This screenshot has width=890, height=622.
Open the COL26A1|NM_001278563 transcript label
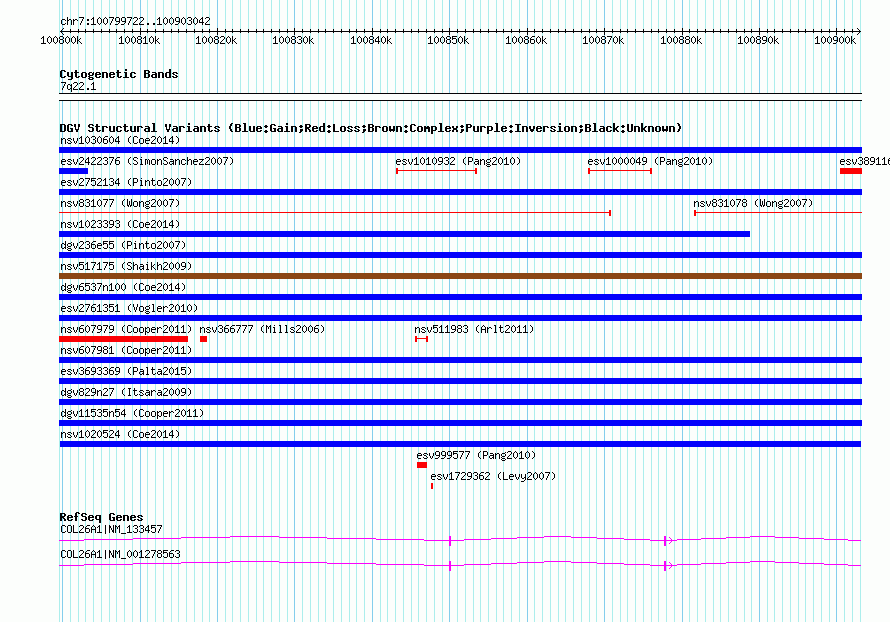[120, 554]
